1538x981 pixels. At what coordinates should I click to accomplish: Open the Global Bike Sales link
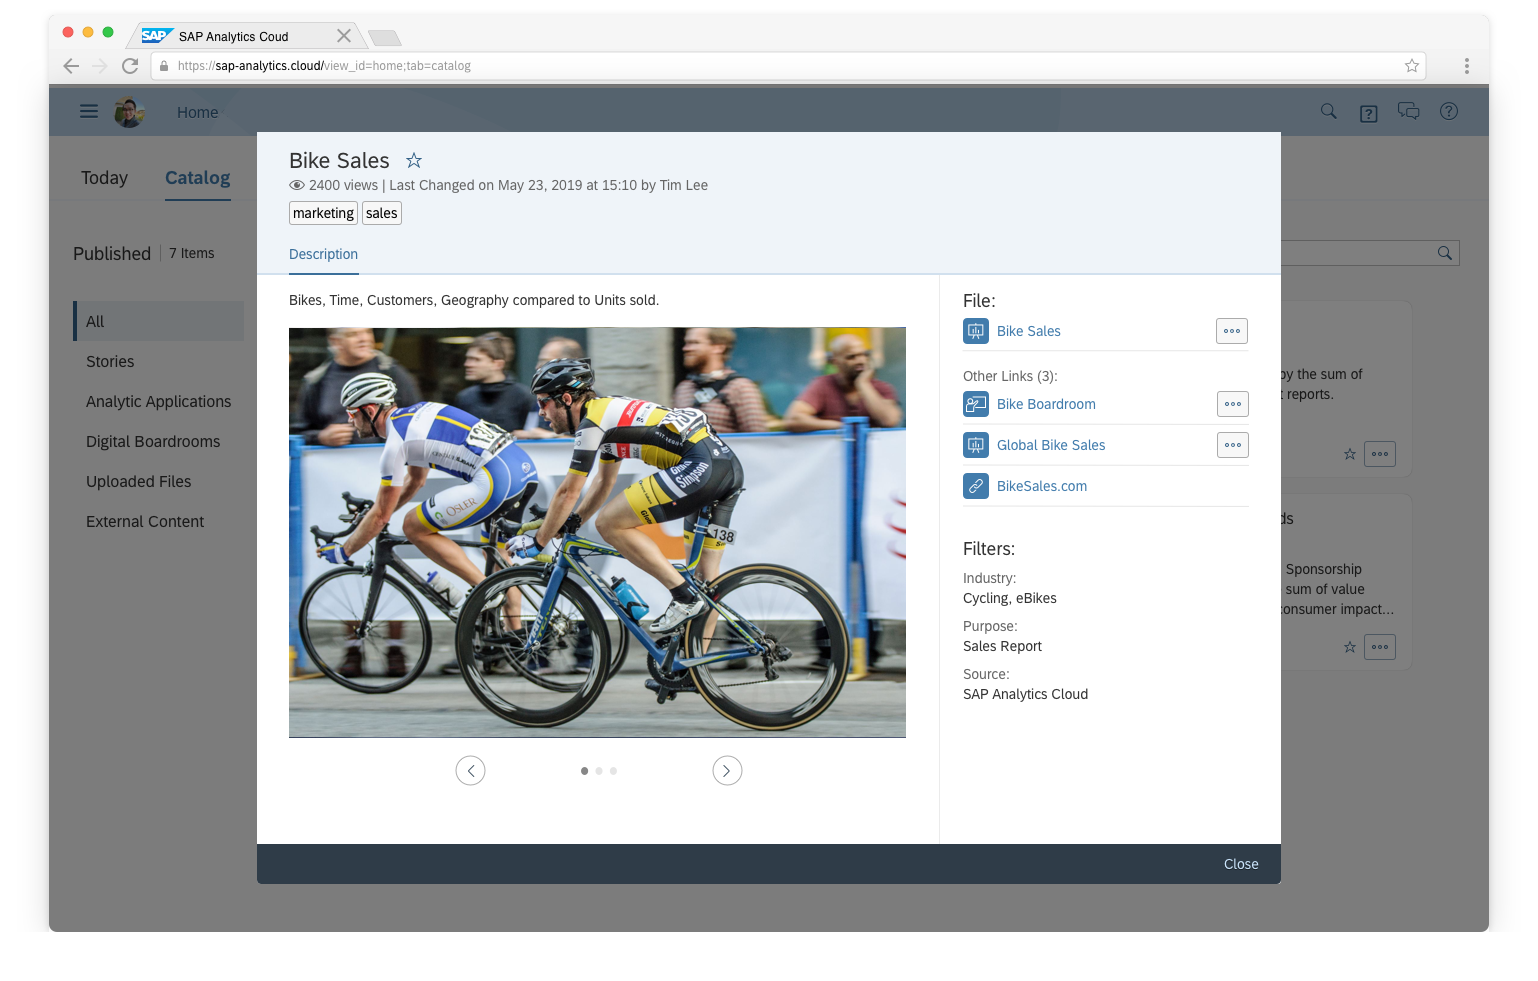tap(1051, 445)
